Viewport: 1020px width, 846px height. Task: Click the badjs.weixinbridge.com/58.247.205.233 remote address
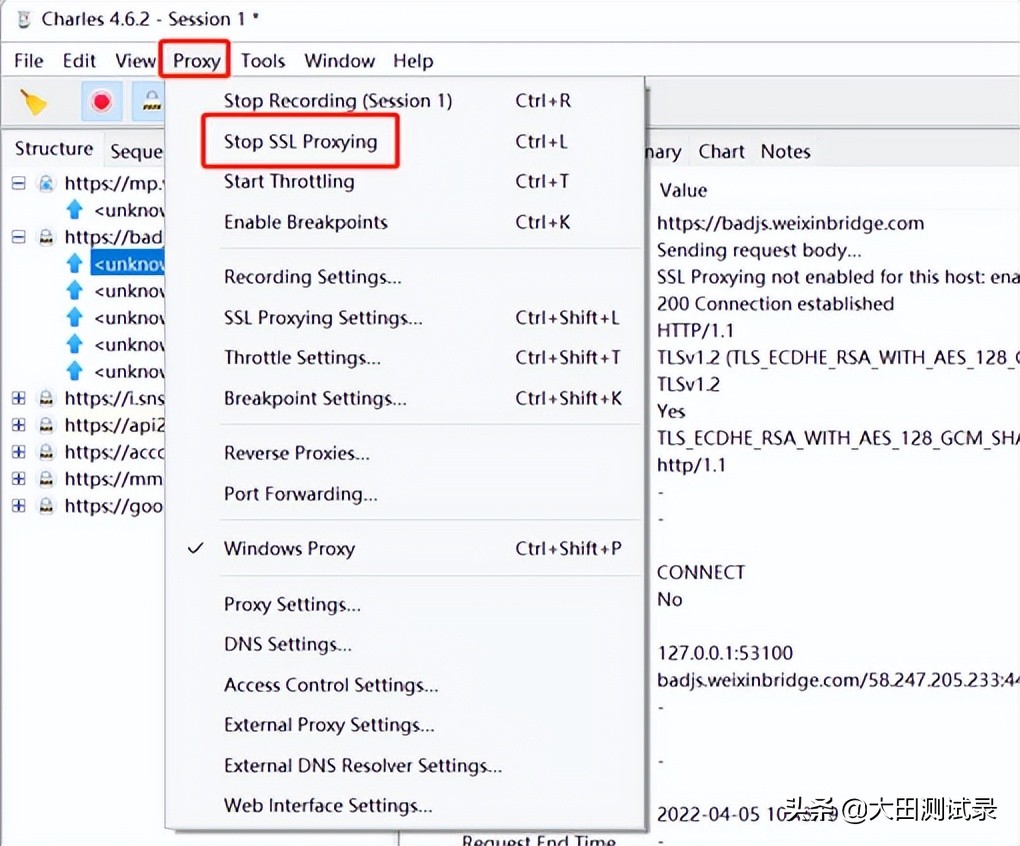[x=838, y=680]
